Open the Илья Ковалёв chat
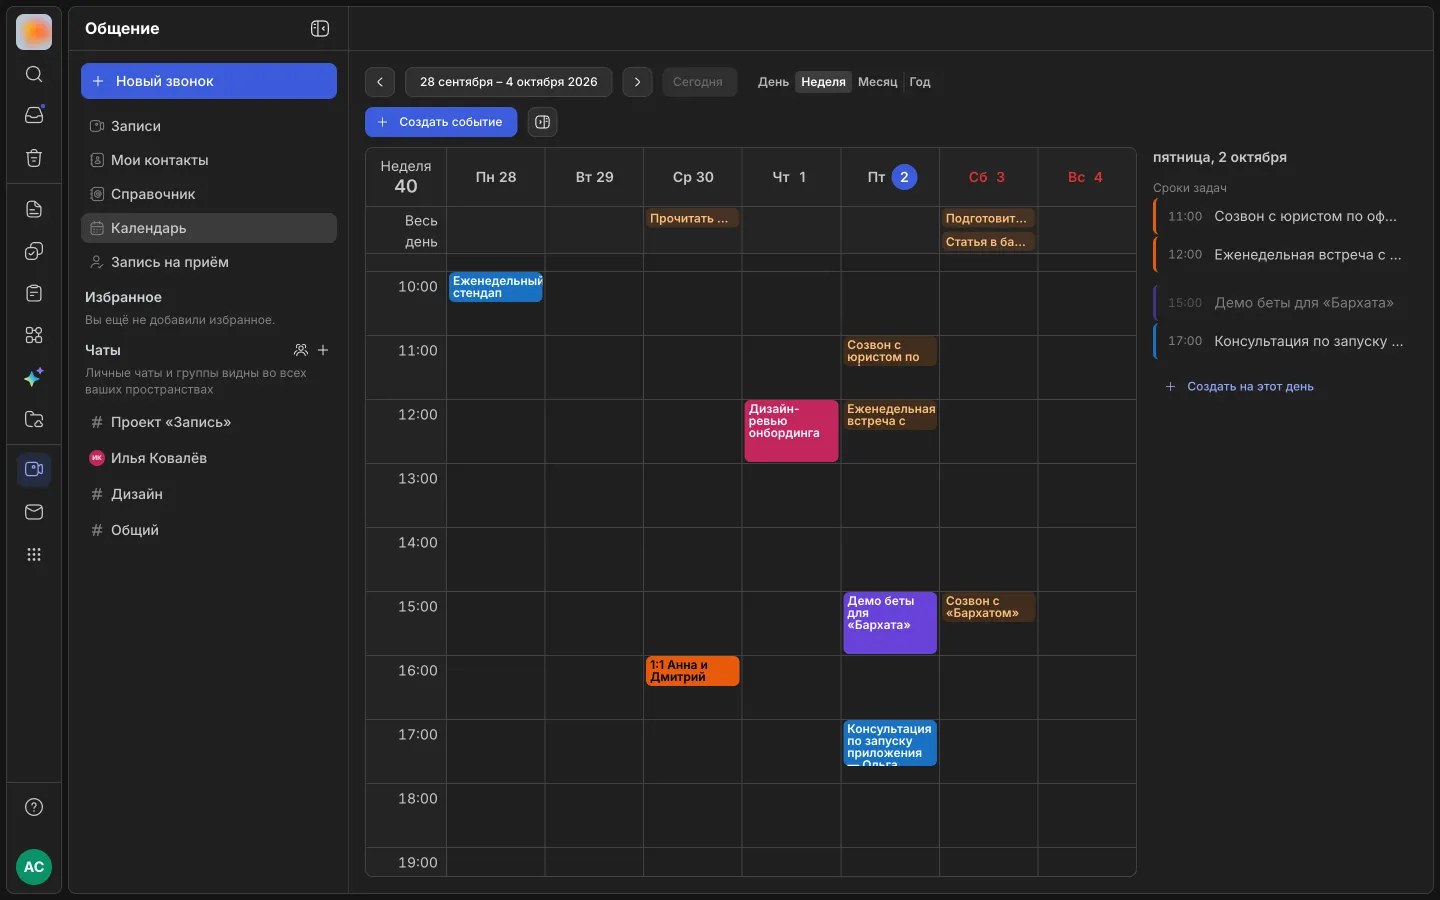The width and height of the screenshot is (1440, 900). coord(209,458)
